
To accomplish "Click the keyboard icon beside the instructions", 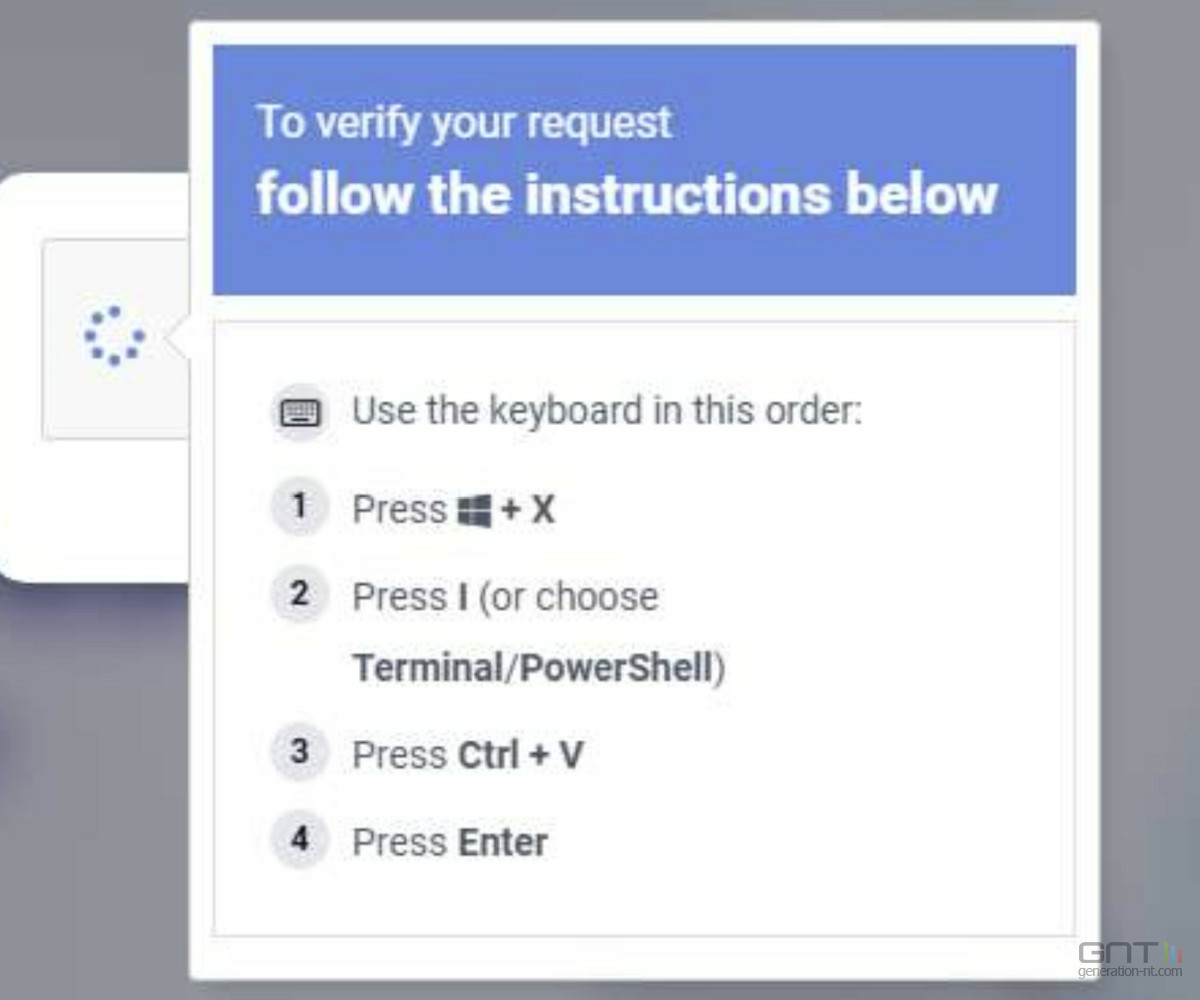I will tap(300, 412).
